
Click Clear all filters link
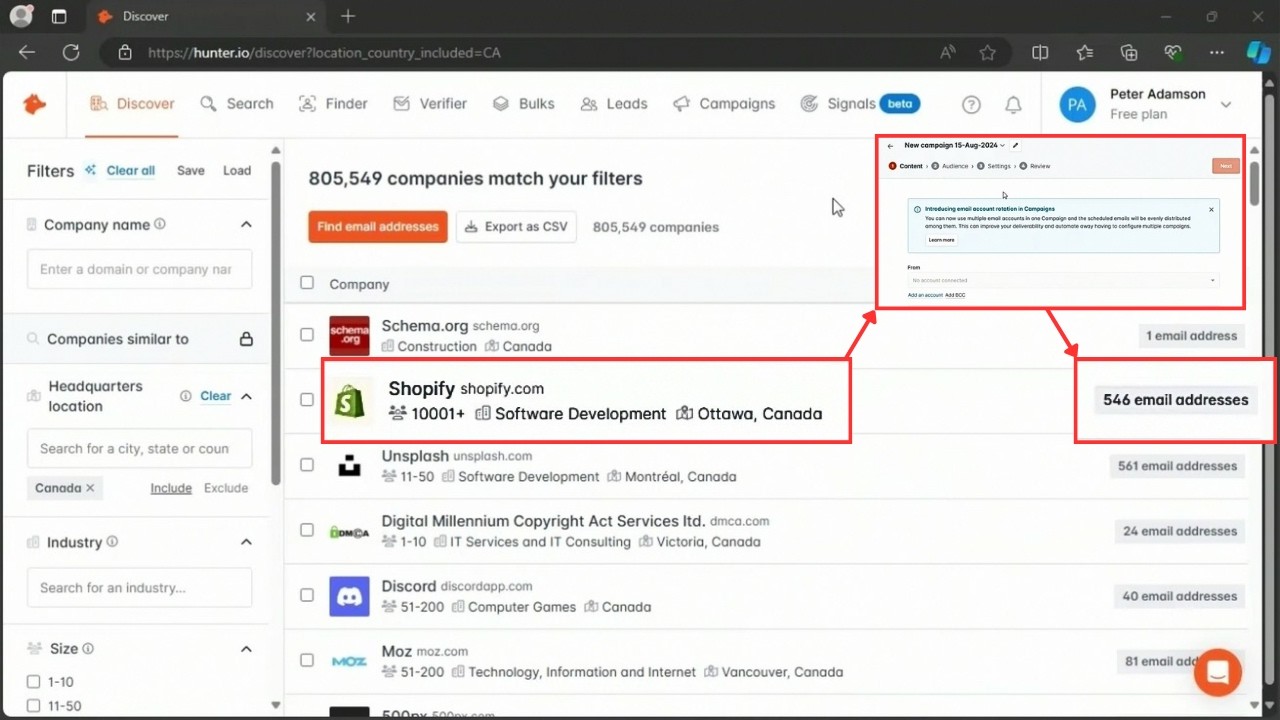click(131, 170)
